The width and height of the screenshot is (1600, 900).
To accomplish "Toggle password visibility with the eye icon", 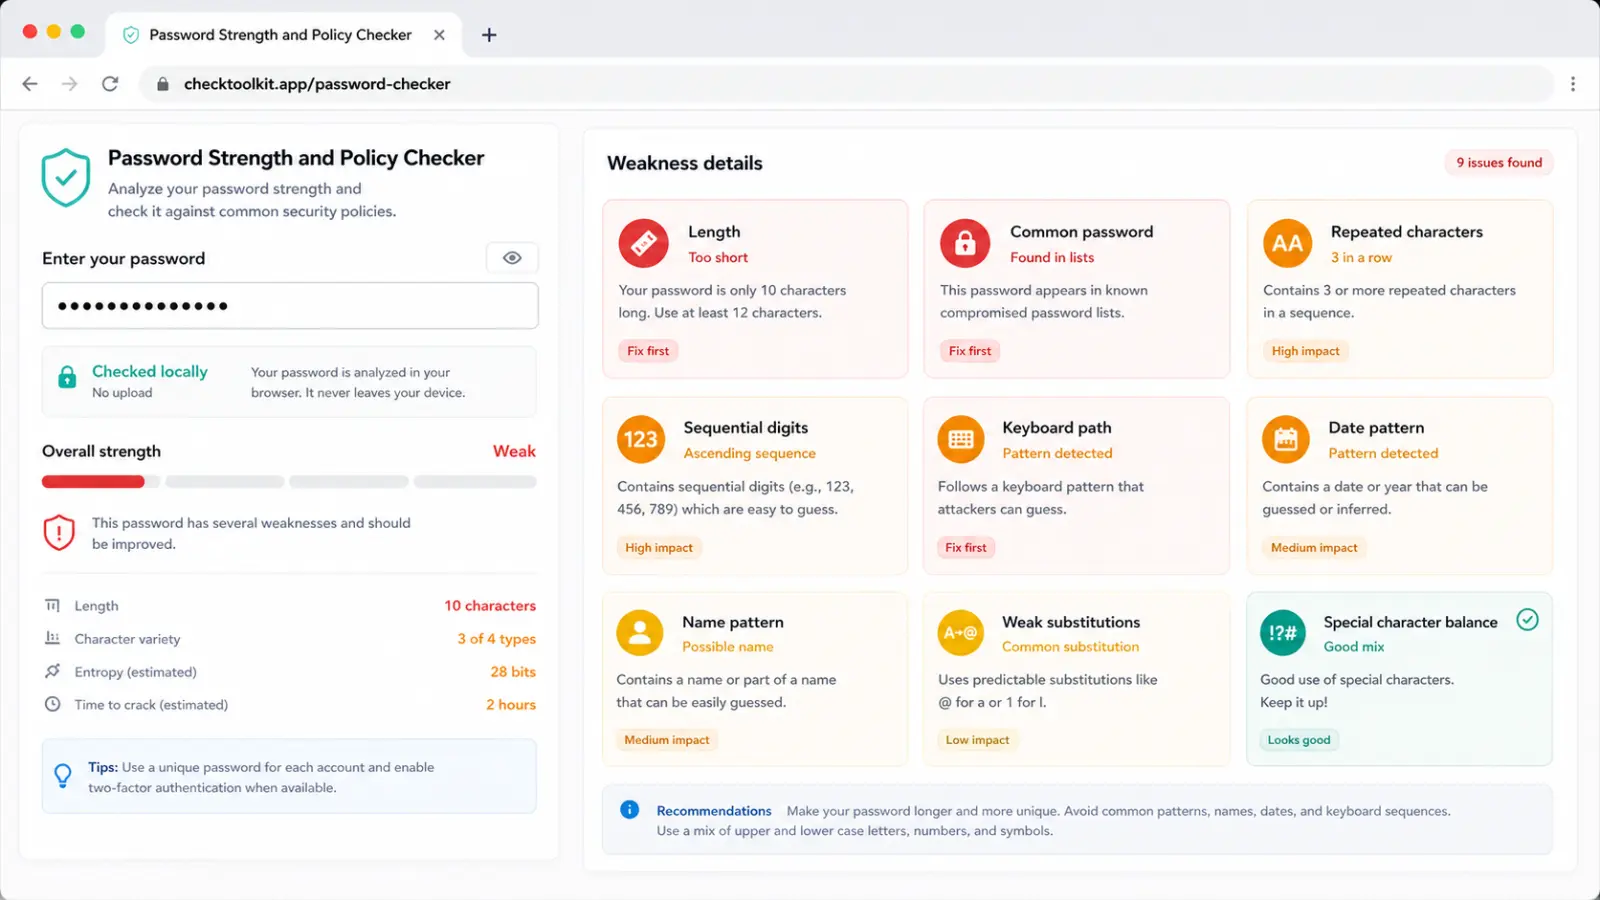I will pyautogui.click(x=512, y=258).
